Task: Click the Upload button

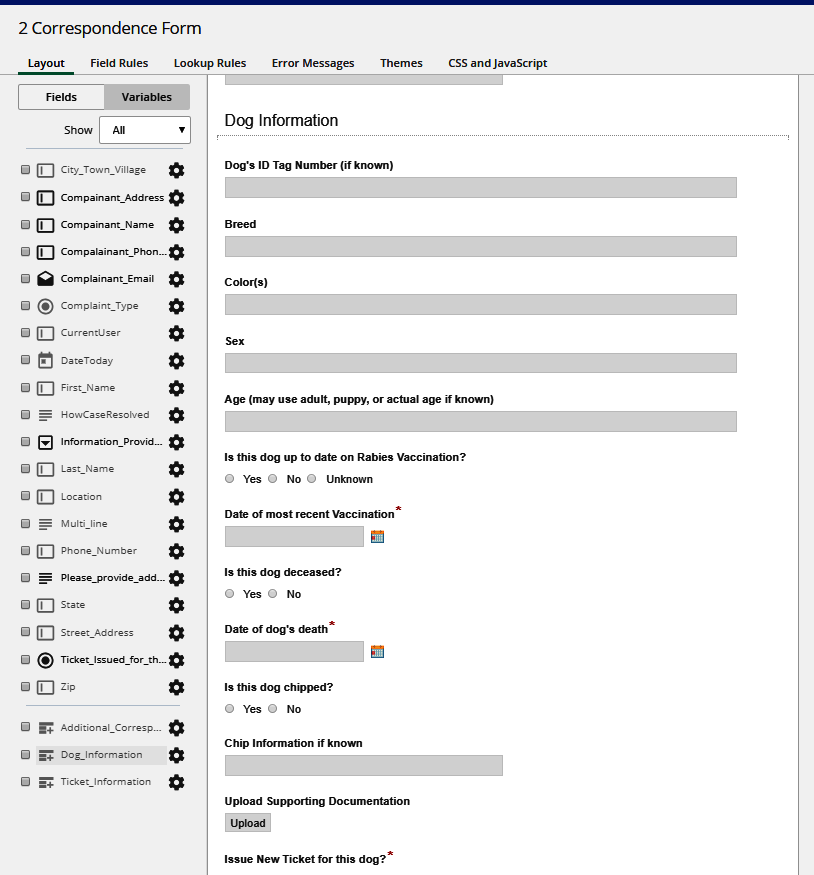Action: pyautogui.click(x=247, y=823)
